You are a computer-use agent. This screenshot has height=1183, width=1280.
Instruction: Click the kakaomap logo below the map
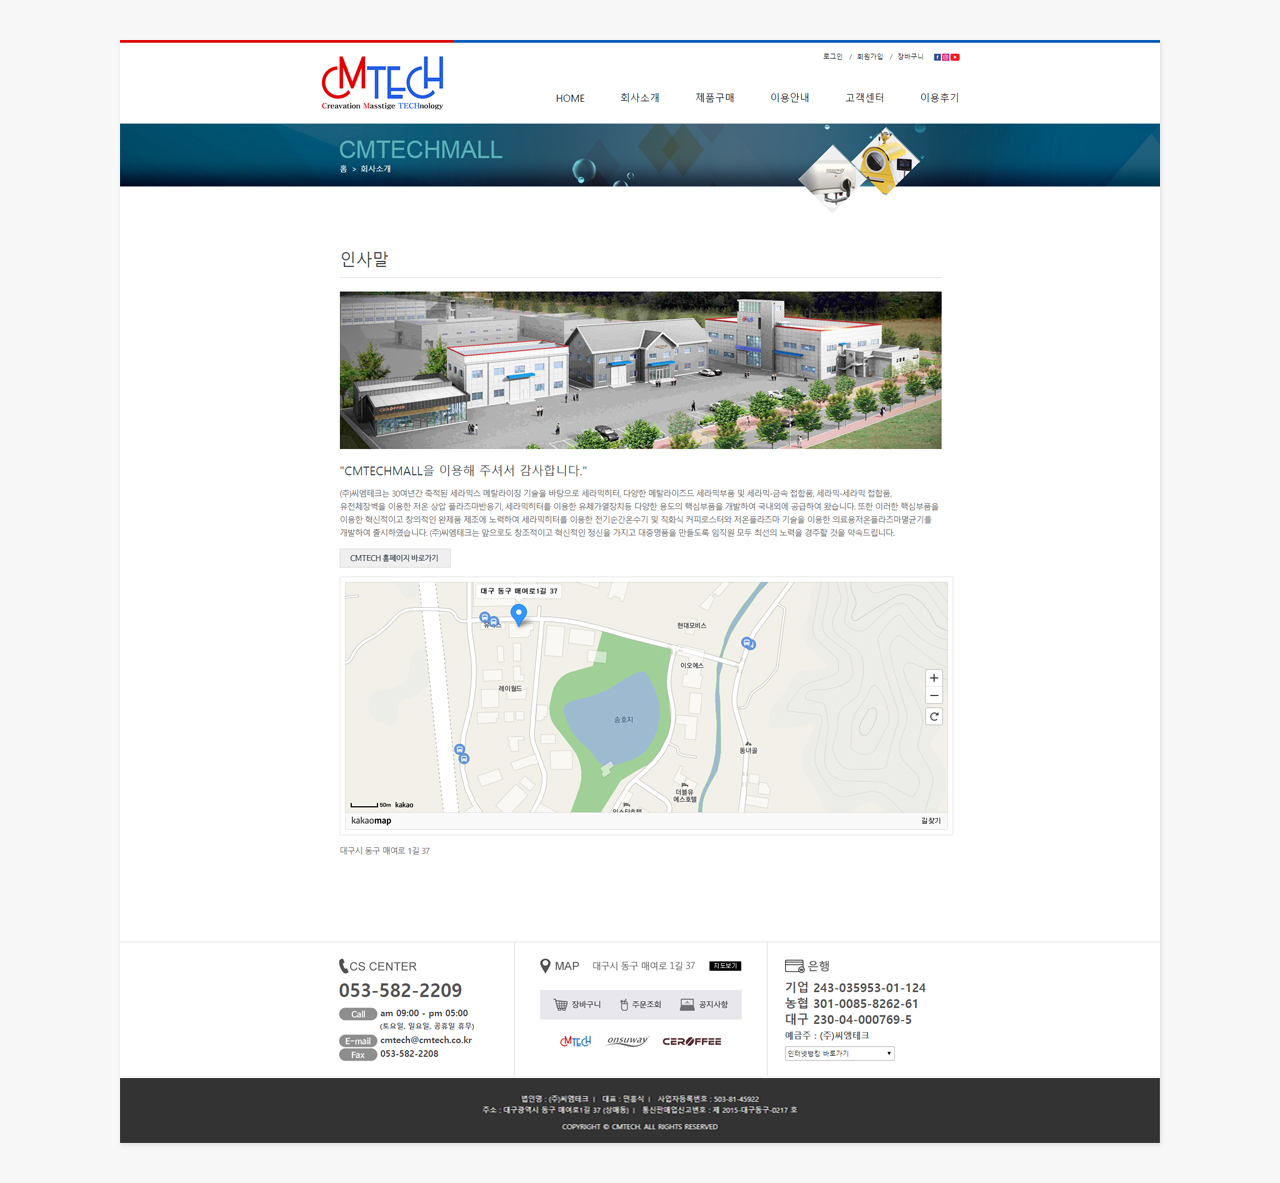click(x=371, y=821)
